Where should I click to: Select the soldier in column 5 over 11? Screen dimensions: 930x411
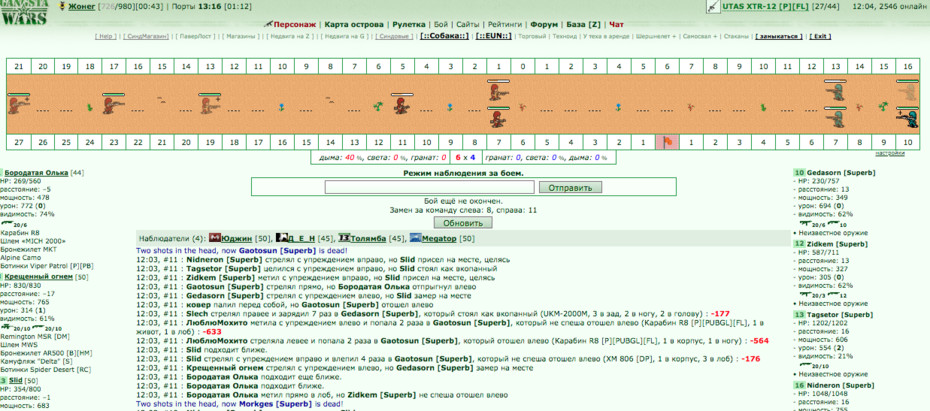click(402, 105)
